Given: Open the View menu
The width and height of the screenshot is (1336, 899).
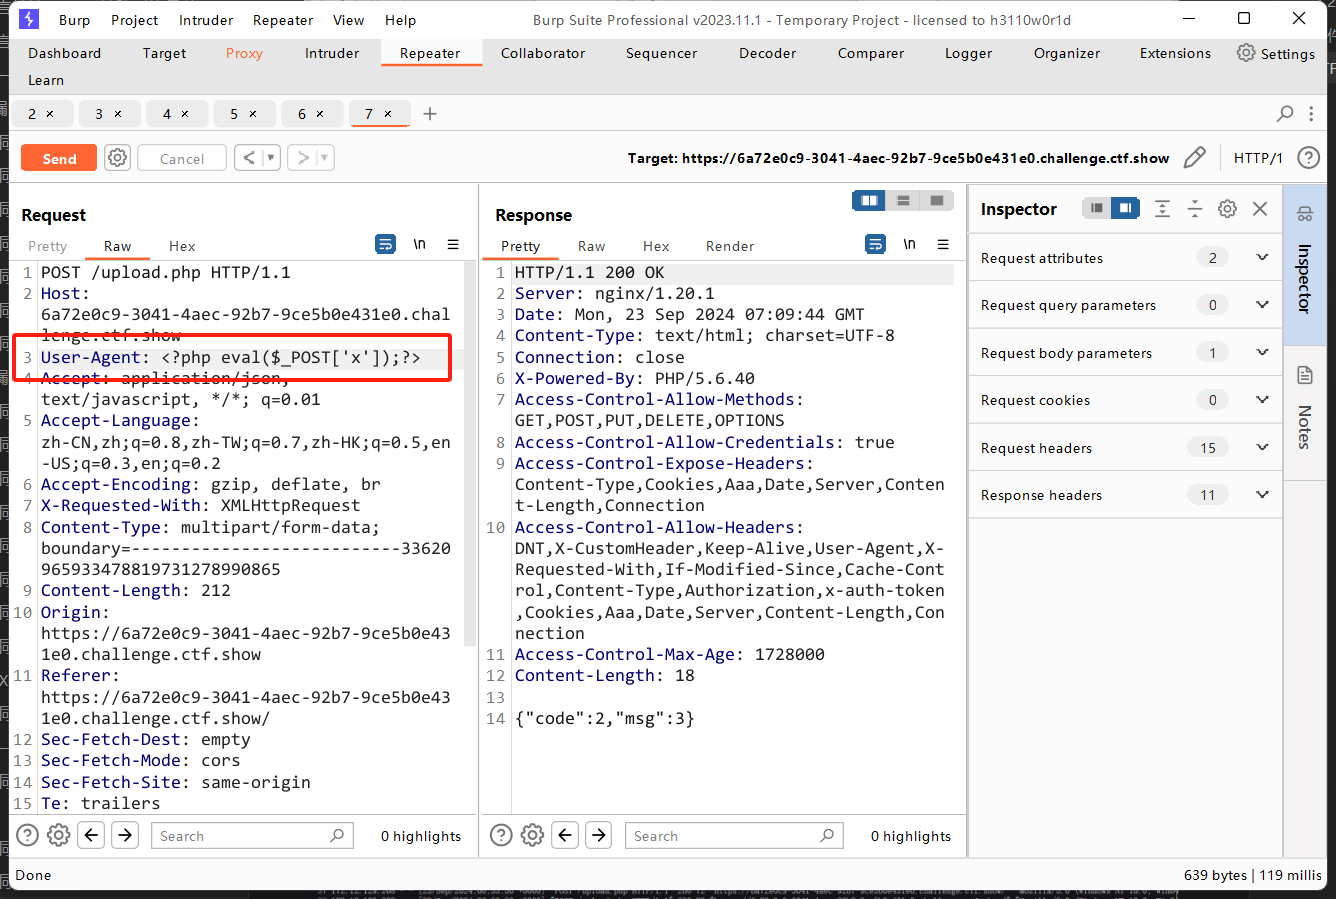Looking at the screenshot, I should pos(348,20).
